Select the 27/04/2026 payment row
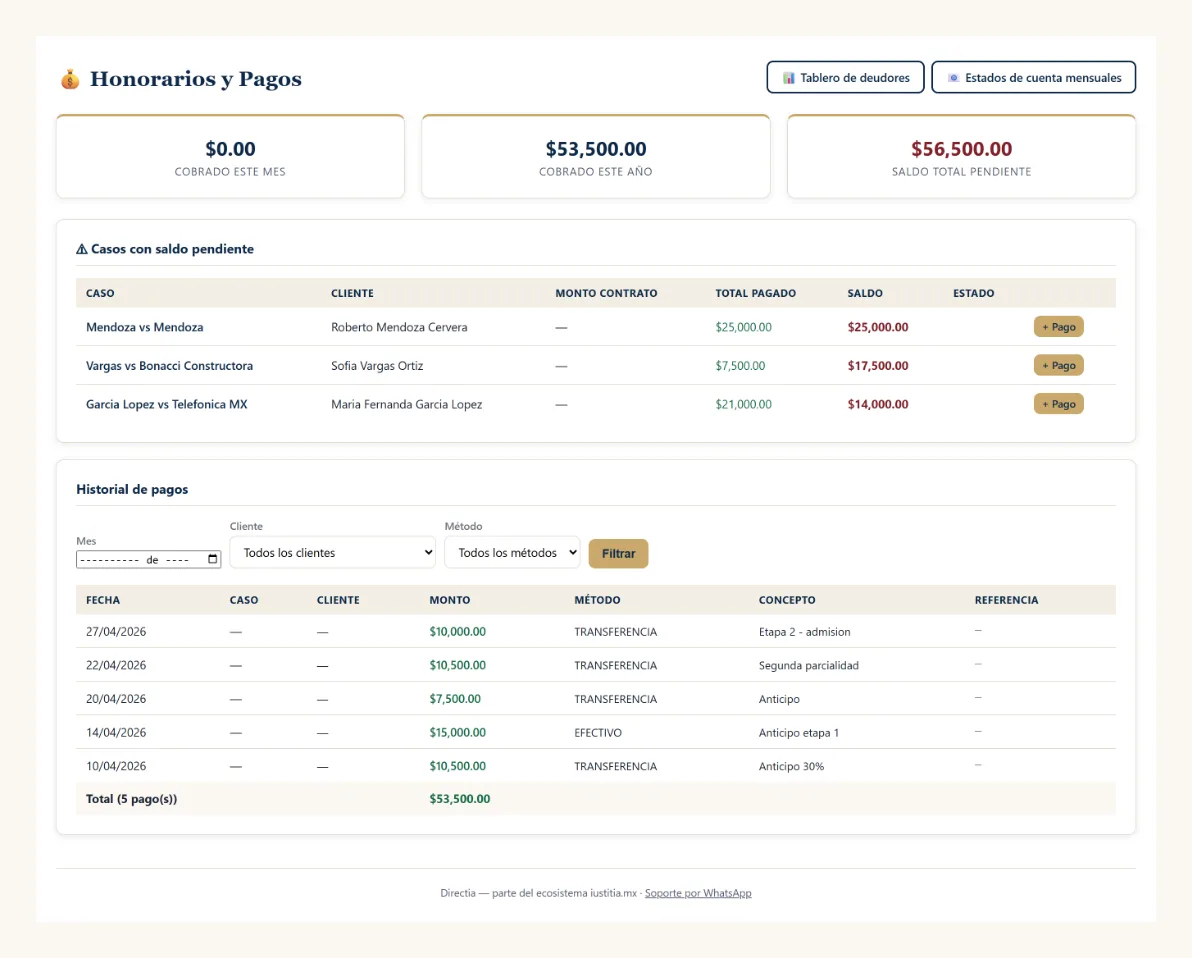The height and width of the screenshot is (958, 1192). pyautogui.click(x=596, y=631)
